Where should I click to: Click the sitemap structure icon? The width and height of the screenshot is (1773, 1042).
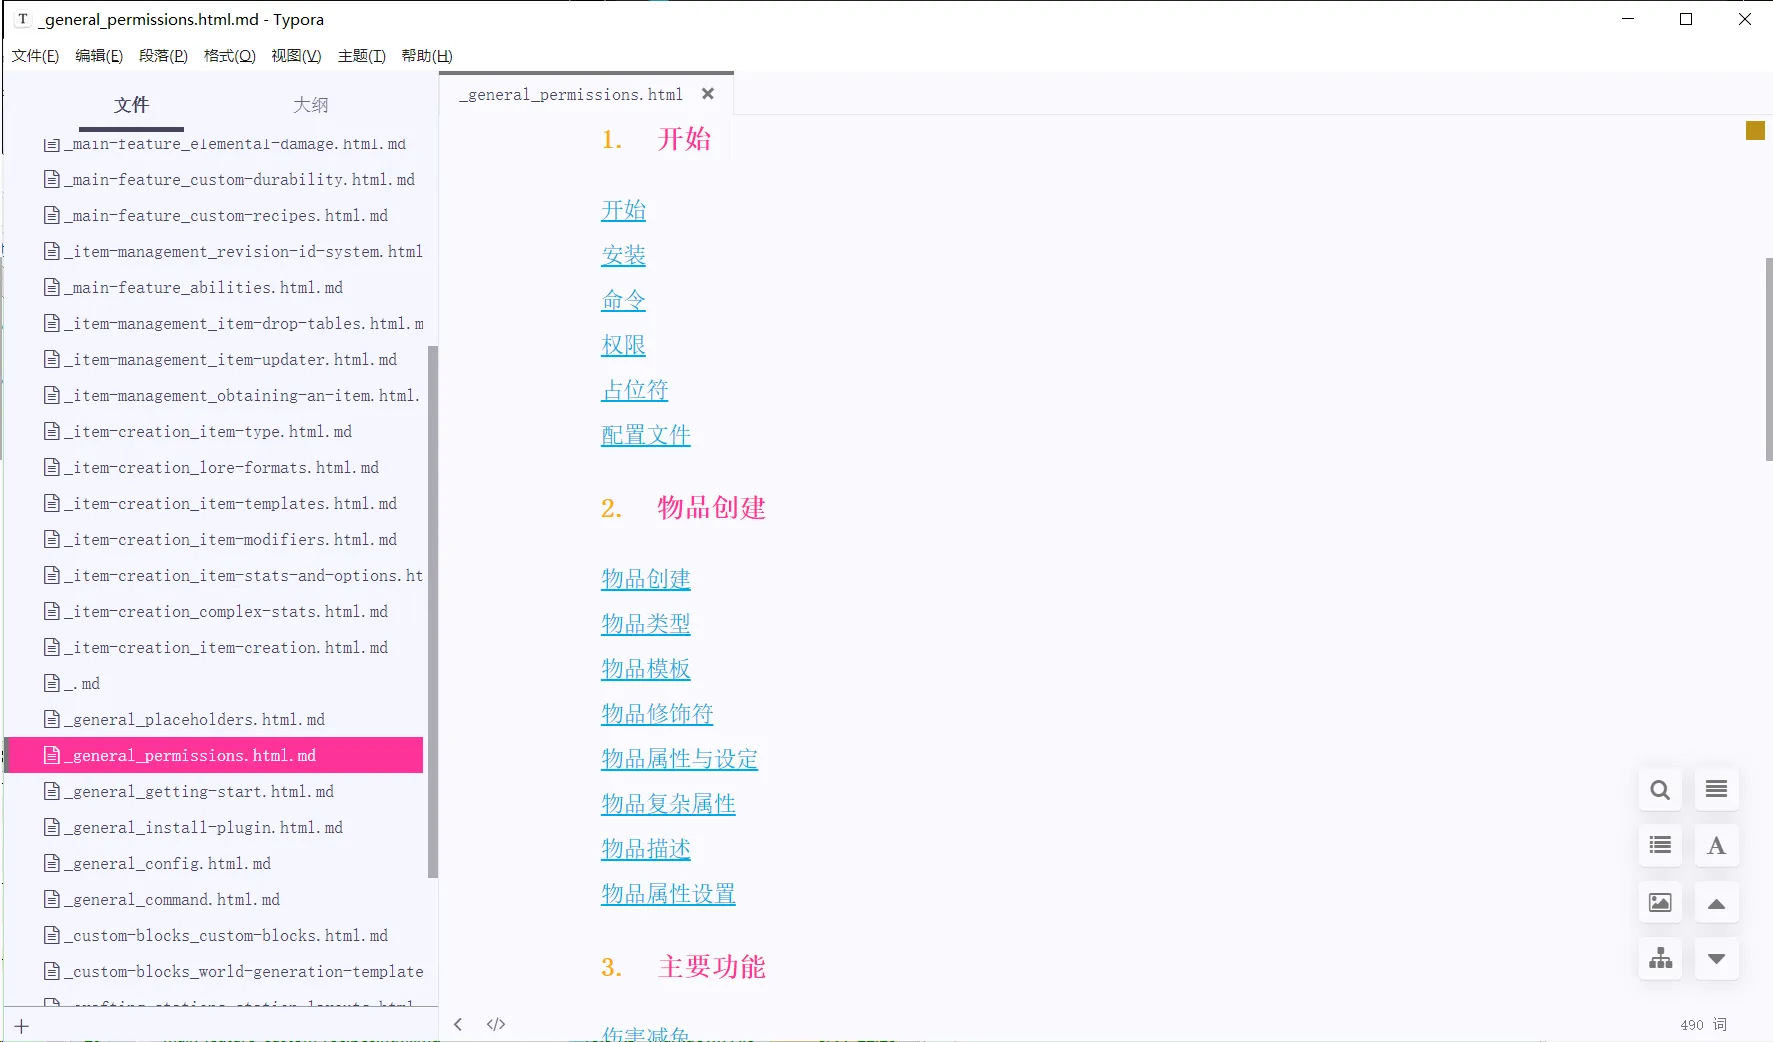pyautogui.click(x=1660, y=959)
